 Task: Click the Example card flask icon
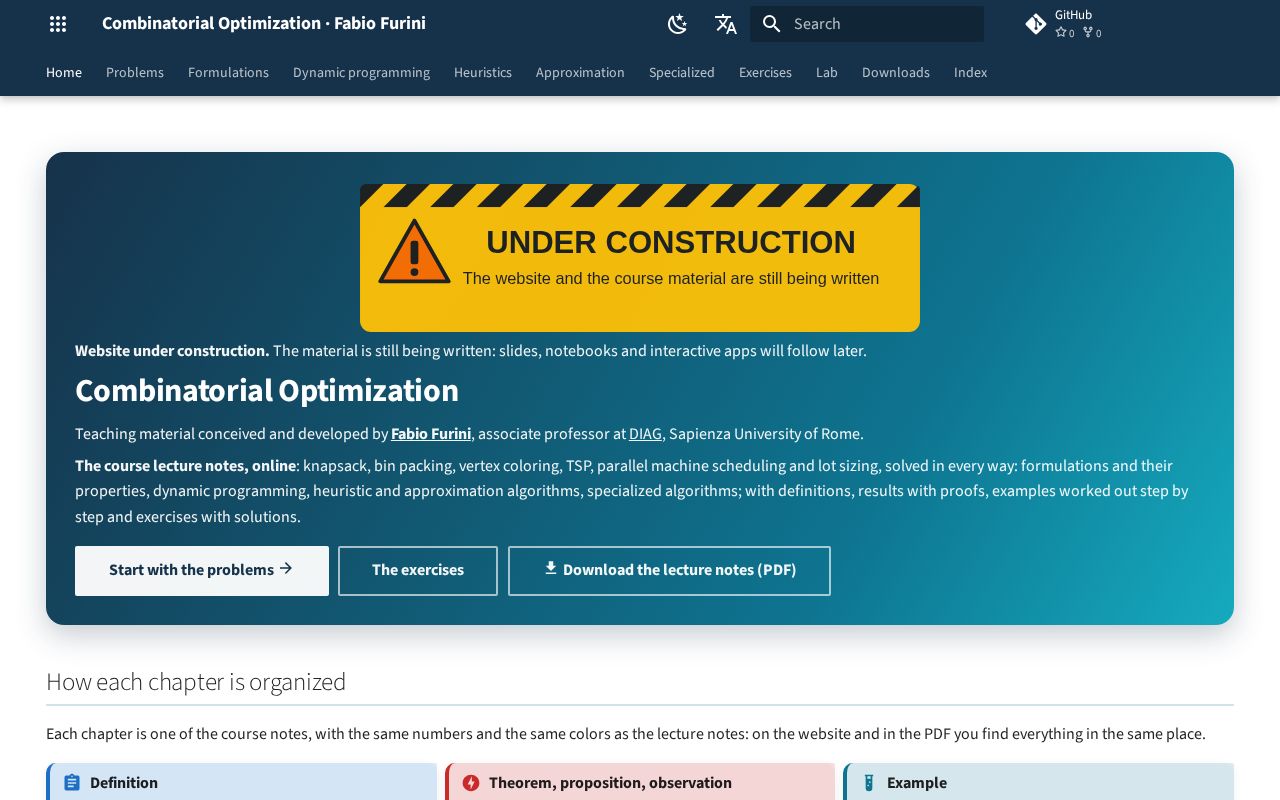coord(869,783)
